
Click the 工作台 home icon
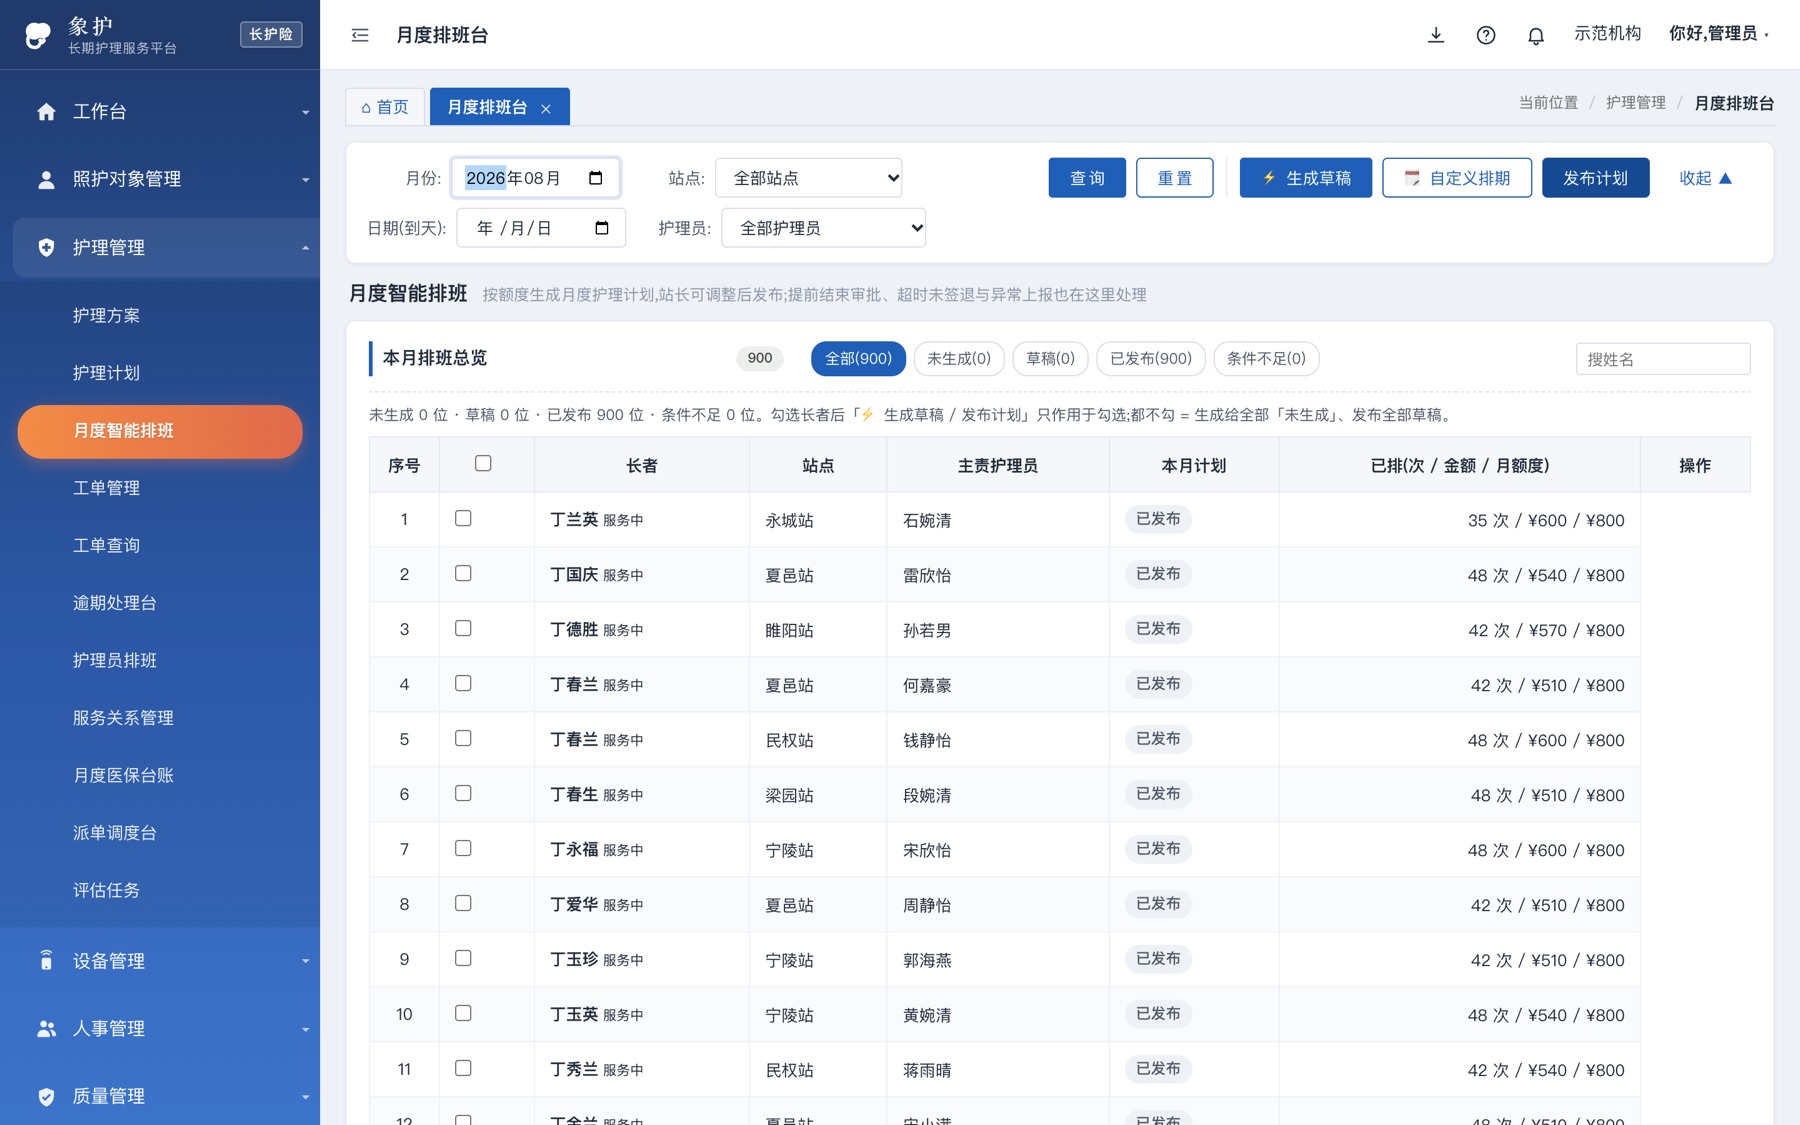coord(46,112)
